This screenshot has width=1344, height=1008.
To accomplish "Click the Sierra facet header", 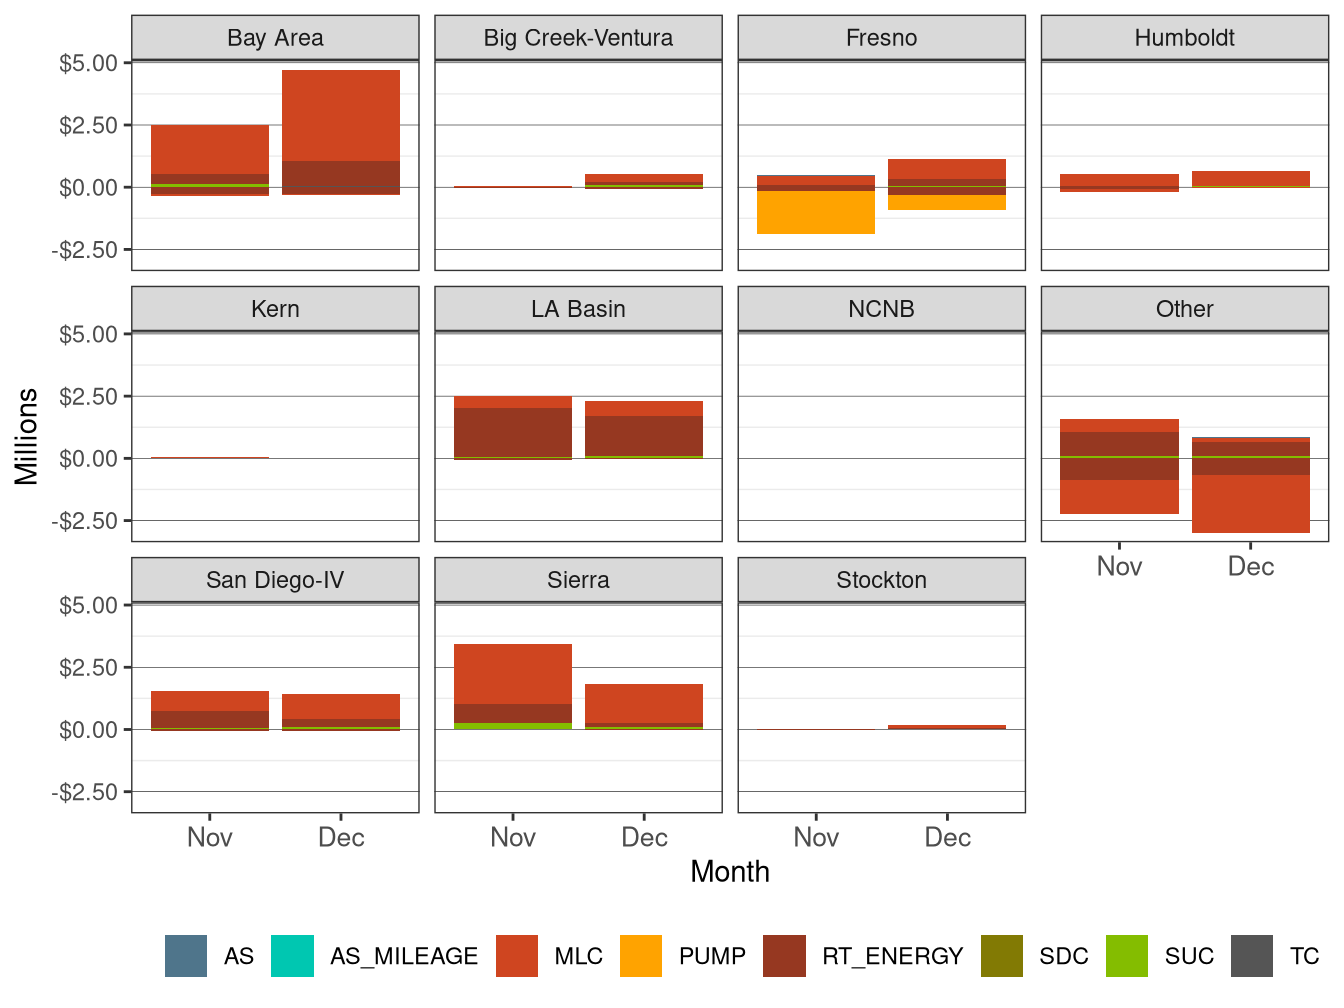I will pos(578,579).
